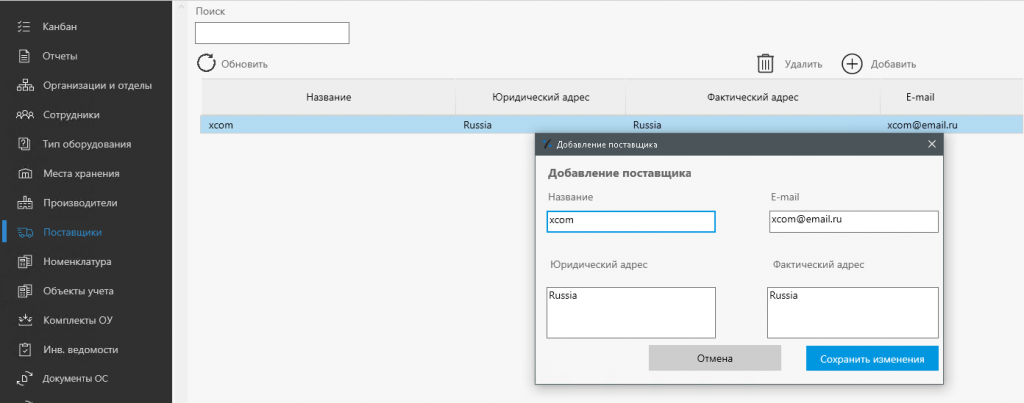Open the Номенклатура menu item
Viewport: 1024px width, 403px height.
77,262
